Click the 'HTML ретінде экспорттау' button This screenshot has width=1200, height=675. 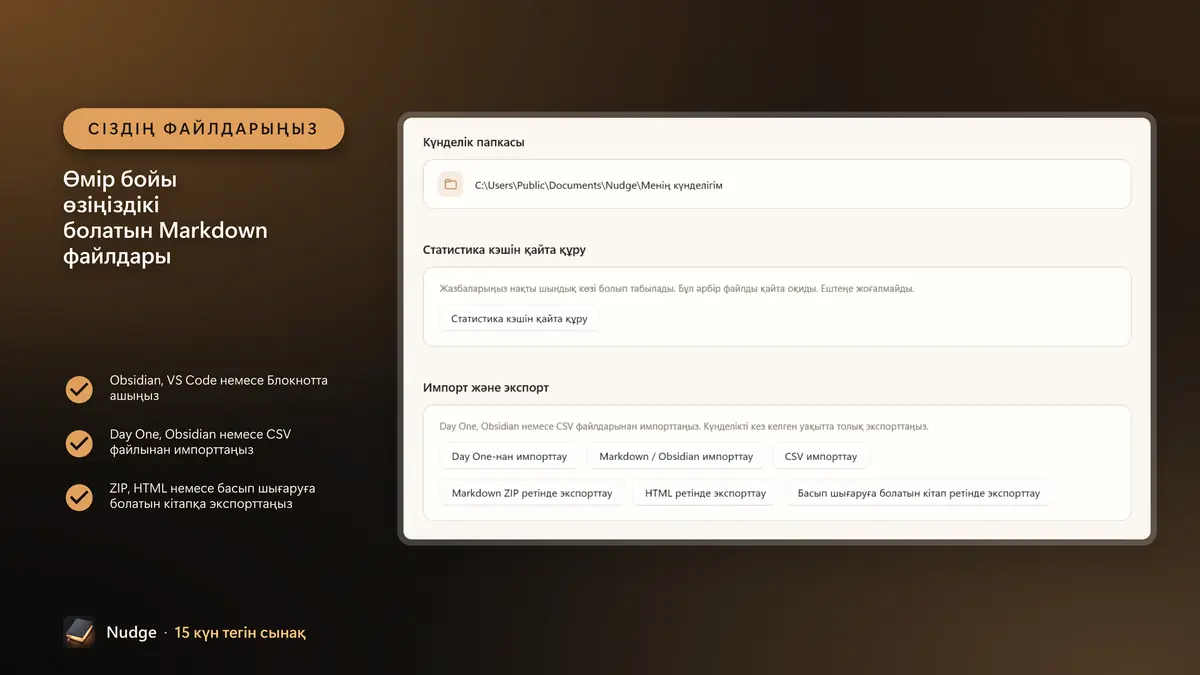(x=705, y=493)
